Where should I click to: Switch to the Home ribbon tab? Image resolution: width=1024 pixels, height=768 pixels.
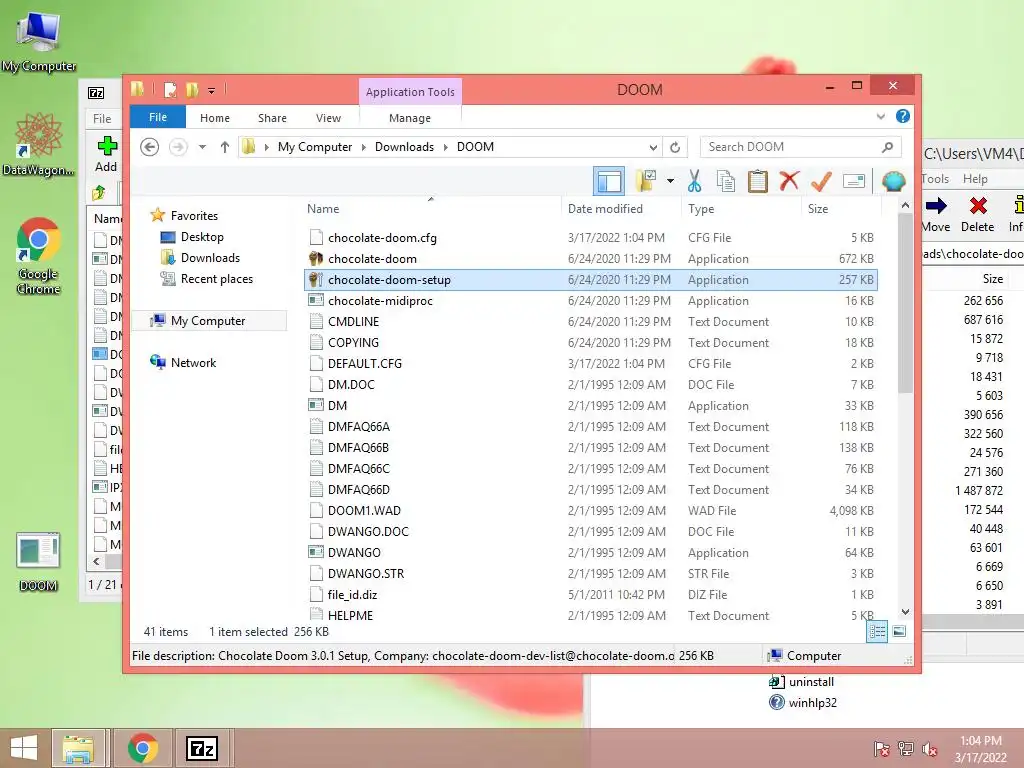point(215,118)
